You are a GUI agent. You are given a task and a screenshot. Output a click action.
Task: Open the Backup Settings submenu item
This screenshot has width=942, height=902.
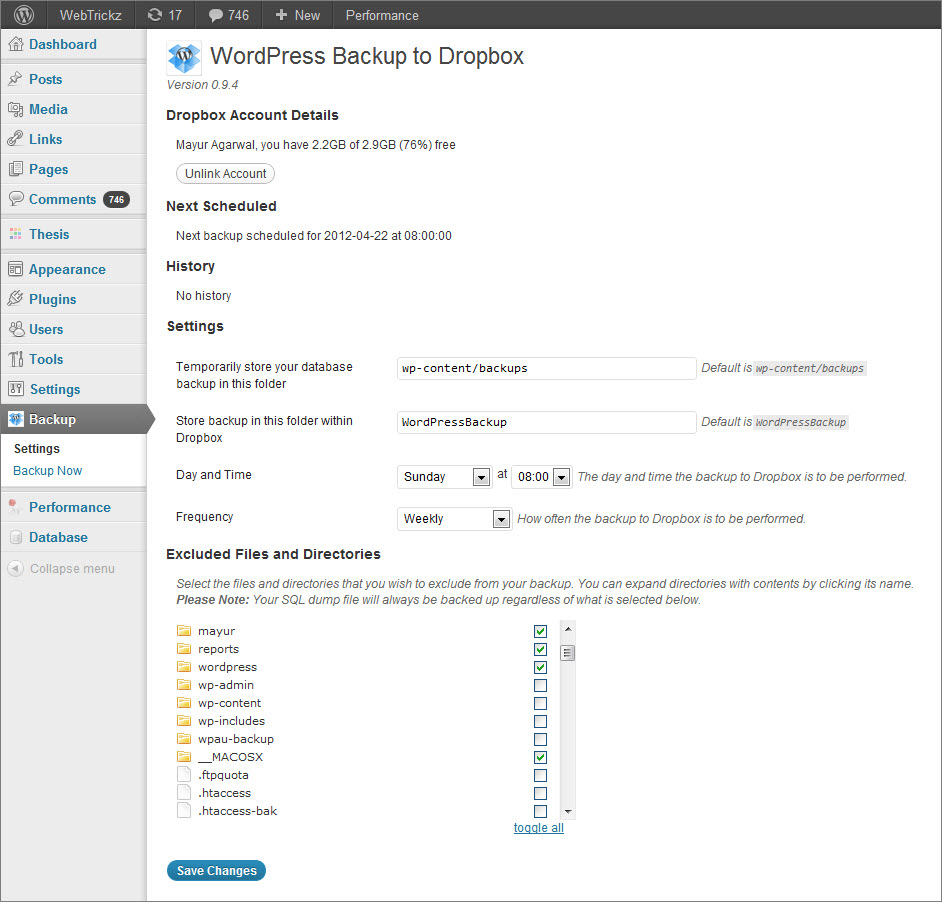coord(37,448)
